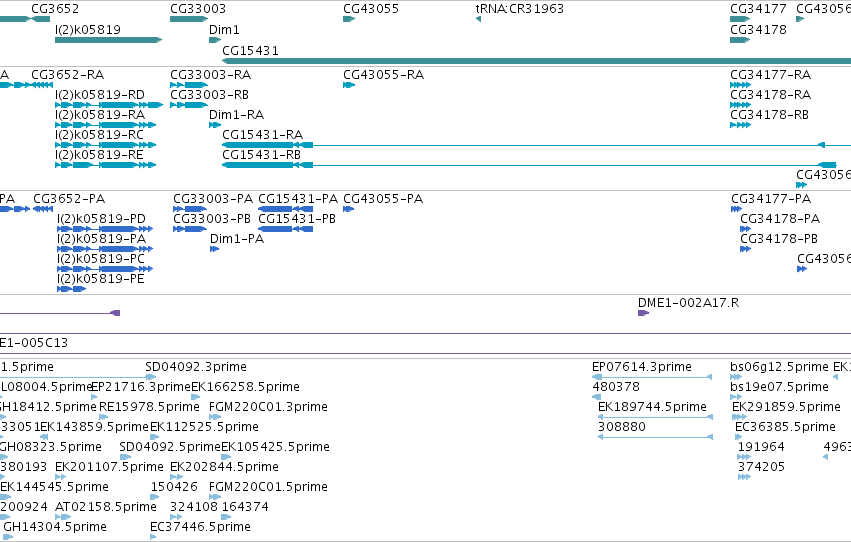Image resolution: width=851 pixels, height=542 pixels.
Task: Click transcript CG33003-RB
Action: 189,105
